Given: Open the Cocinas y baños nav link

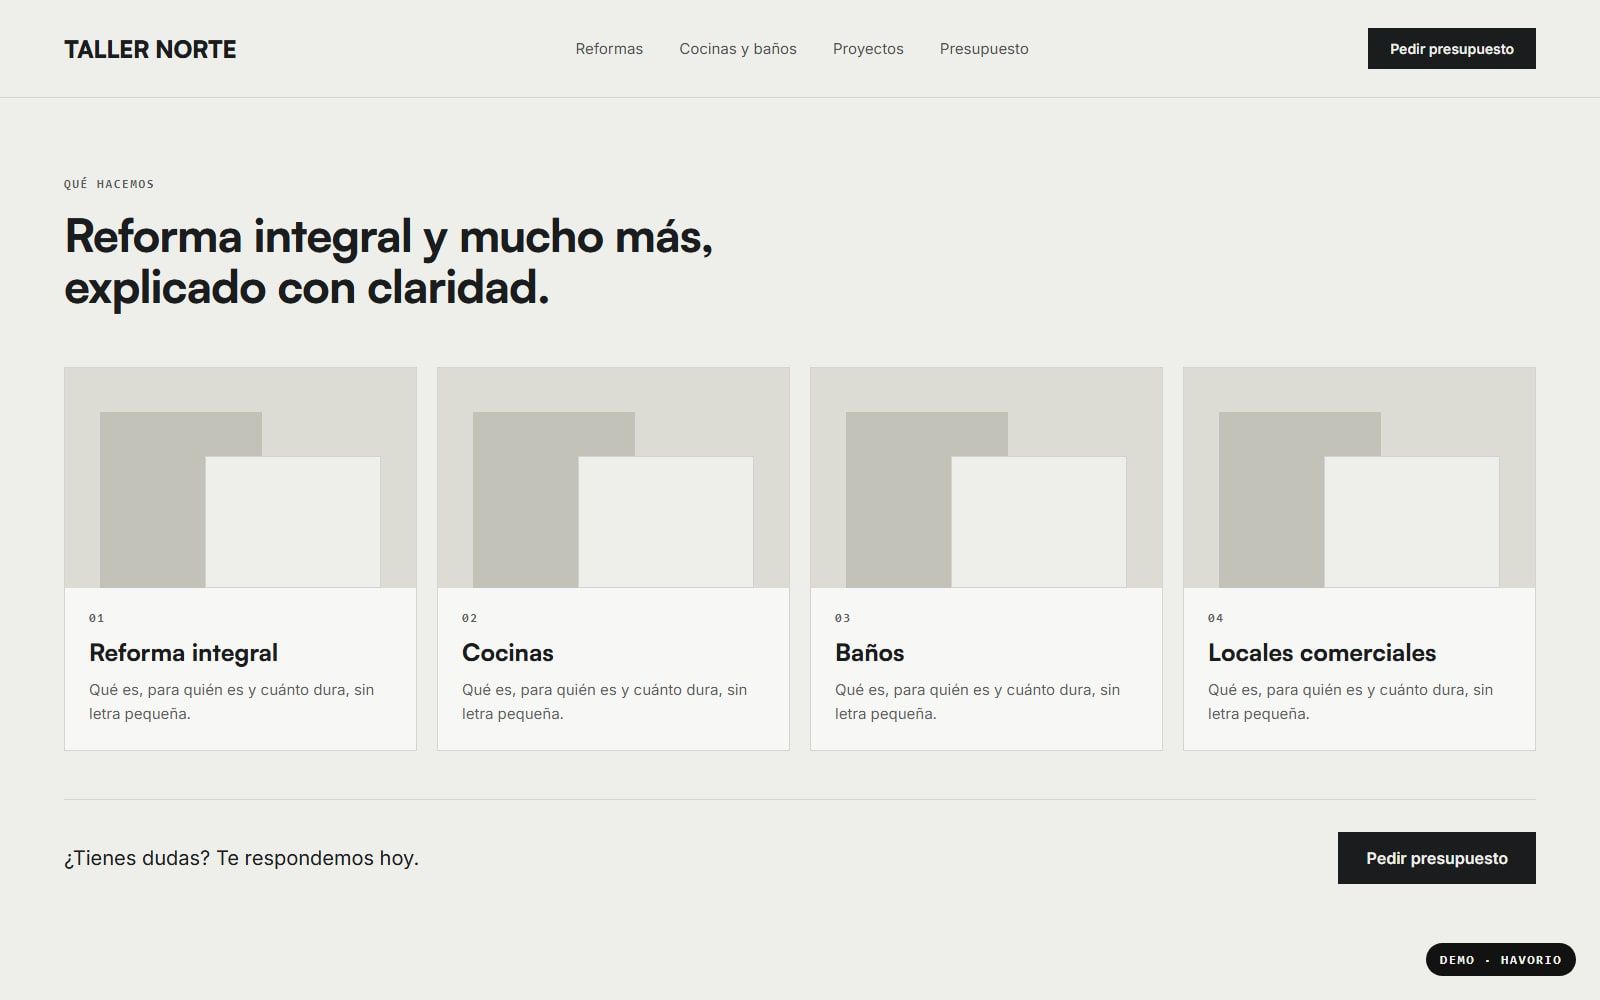Looking at the screenshot, I should [x=738, y=49].
